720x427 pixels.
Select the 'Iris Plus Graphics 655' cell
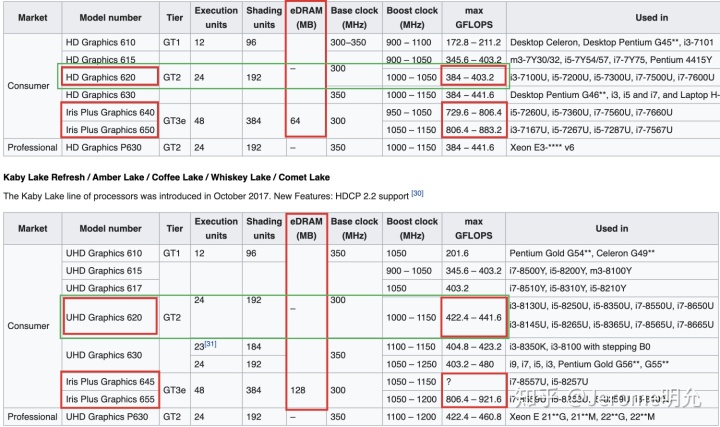(110, 399)
